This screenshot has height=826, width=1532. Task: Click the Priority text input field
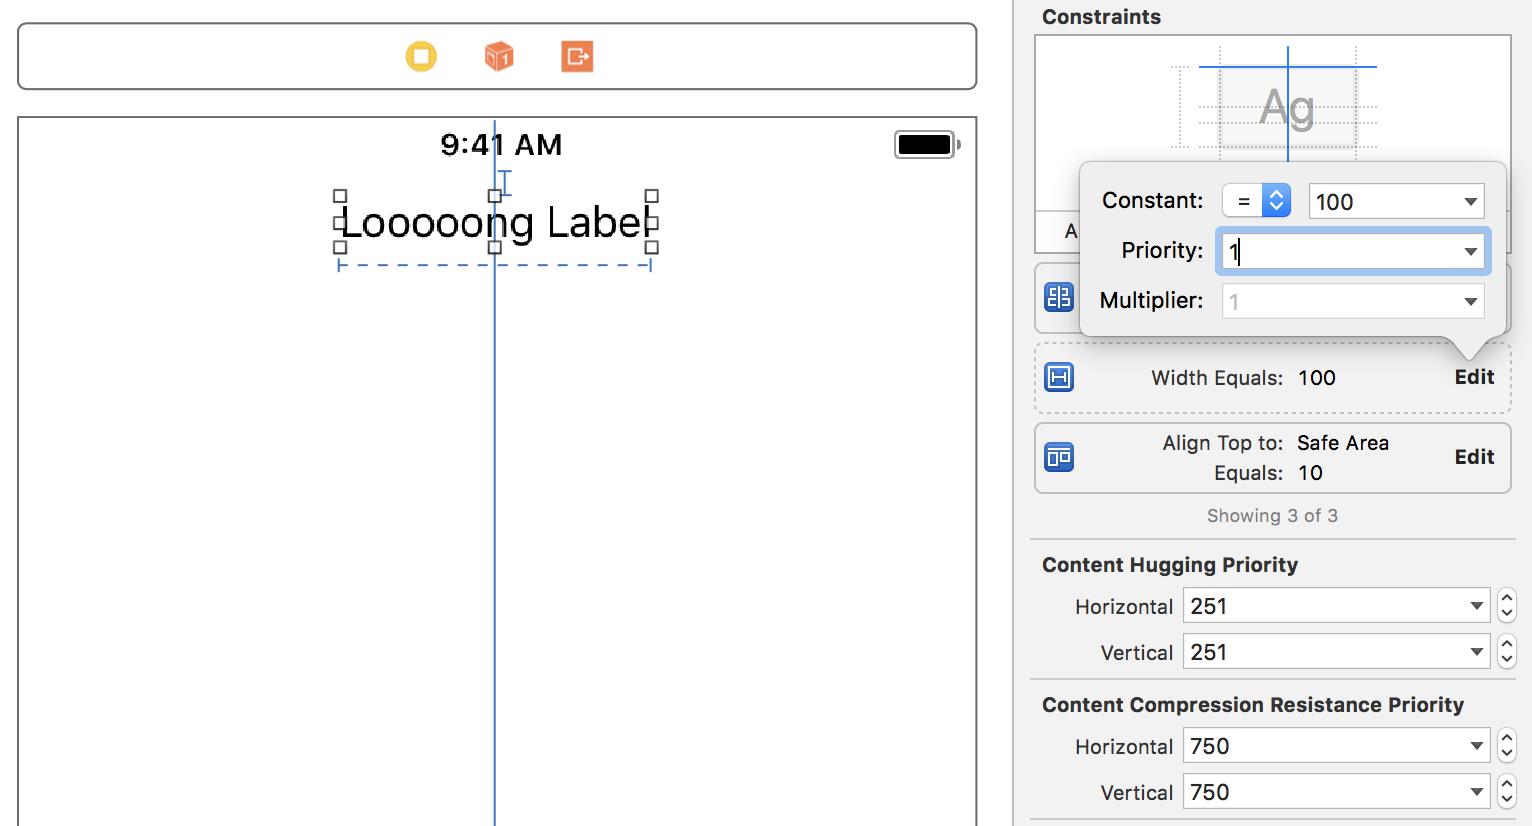(1340, 251)
